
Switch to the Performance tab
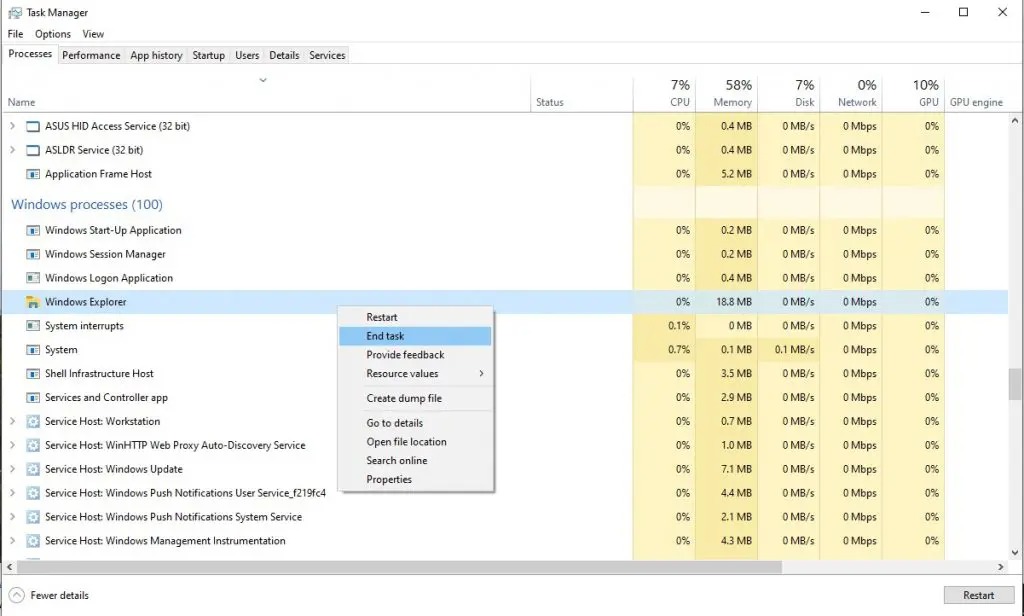91,55
